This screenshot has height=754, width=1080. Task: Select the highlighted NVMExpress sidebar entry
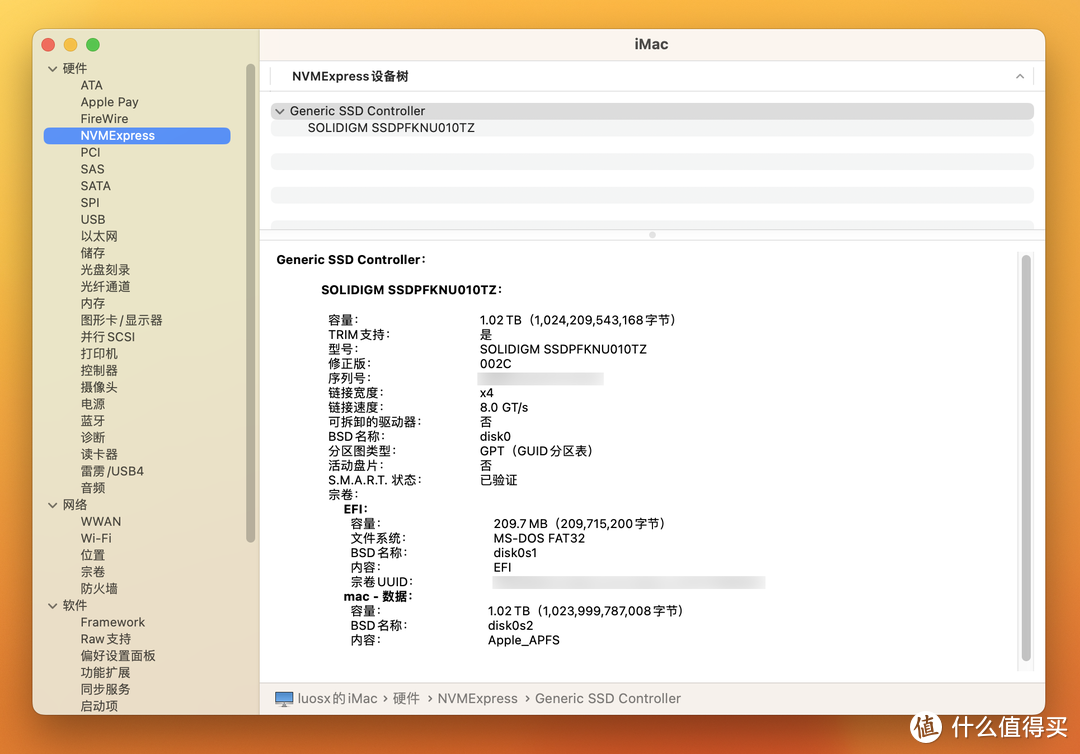[137, 136]
